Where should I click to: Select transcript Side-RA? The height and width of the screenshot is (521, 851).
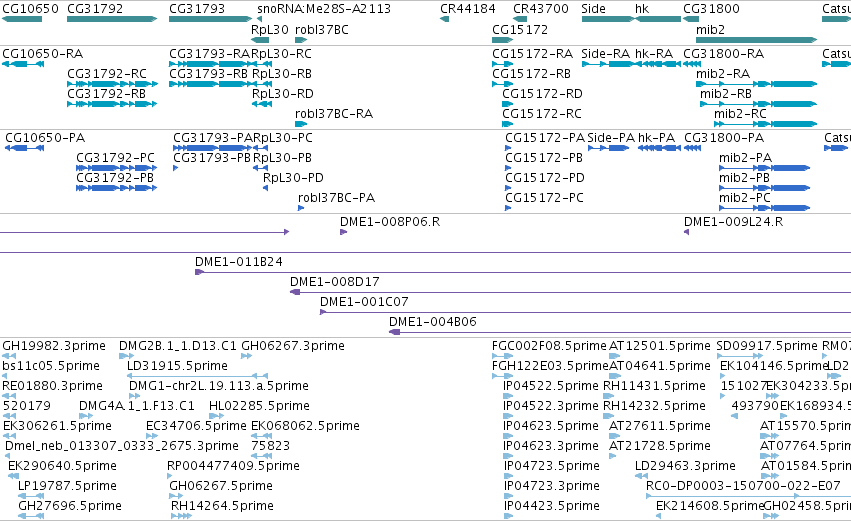[606, 54]
